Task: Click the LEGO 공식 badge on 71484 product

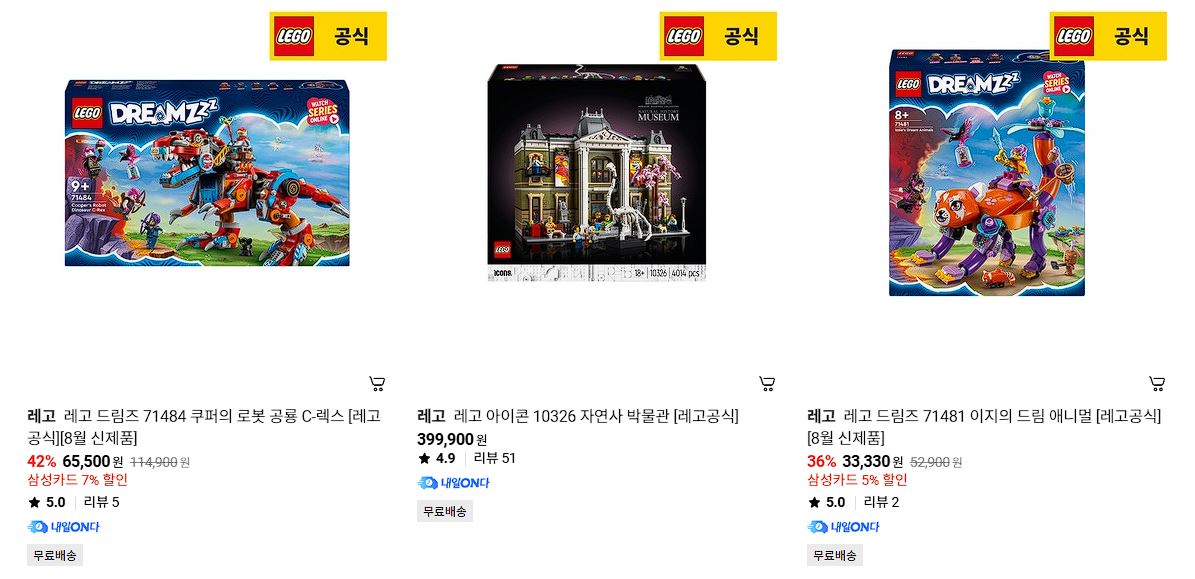Action: (x=328, y=36)
